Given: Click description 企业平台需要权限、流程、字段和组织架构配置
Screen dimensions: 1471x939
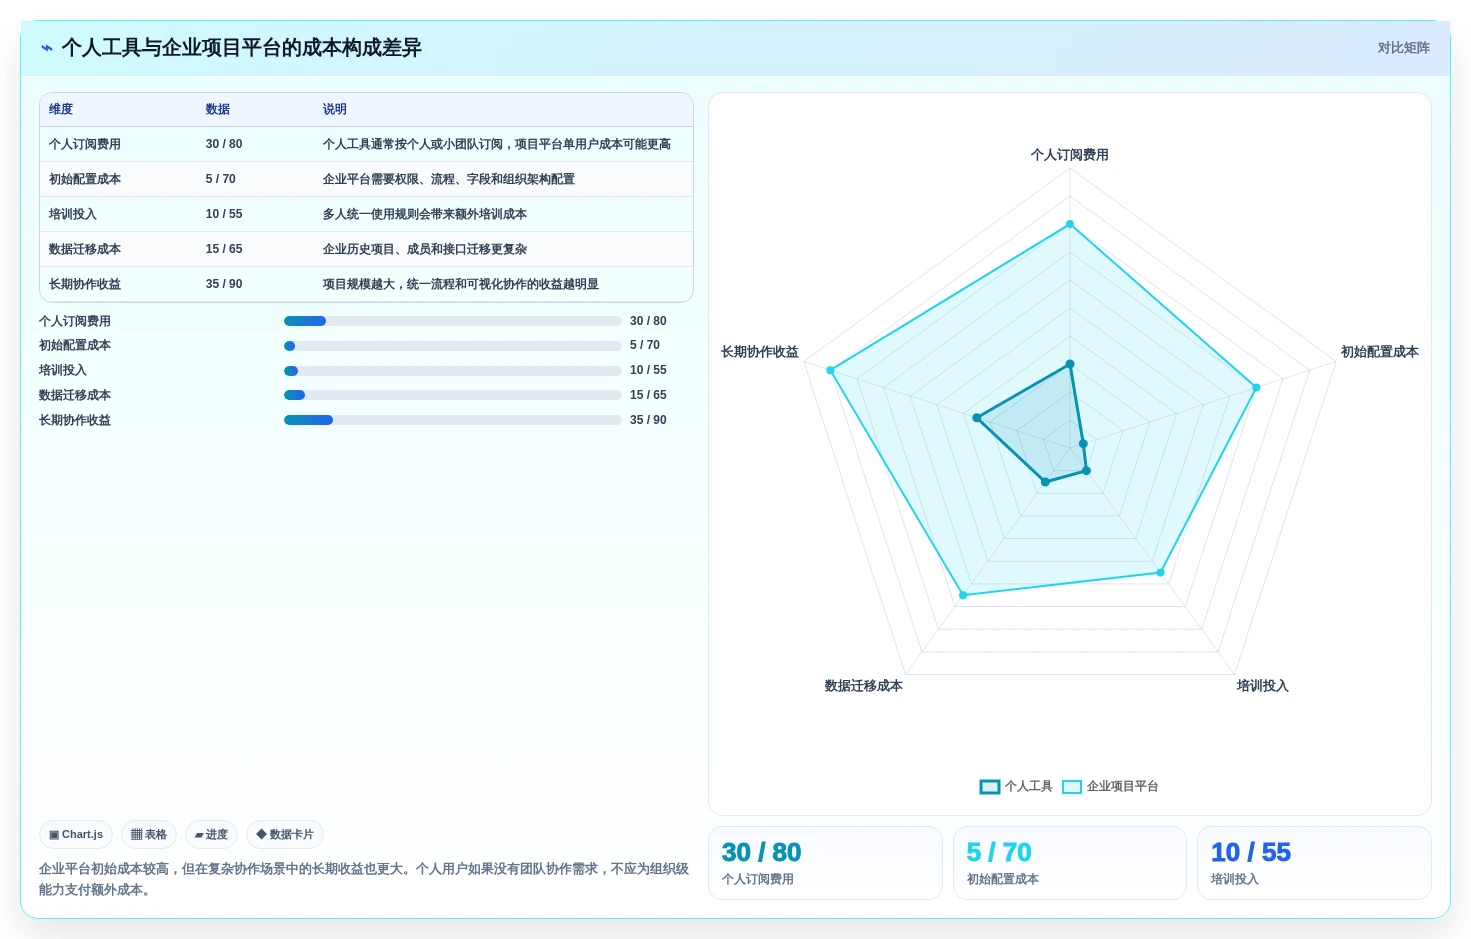Looking at the screenshot, I should [449, 179].
